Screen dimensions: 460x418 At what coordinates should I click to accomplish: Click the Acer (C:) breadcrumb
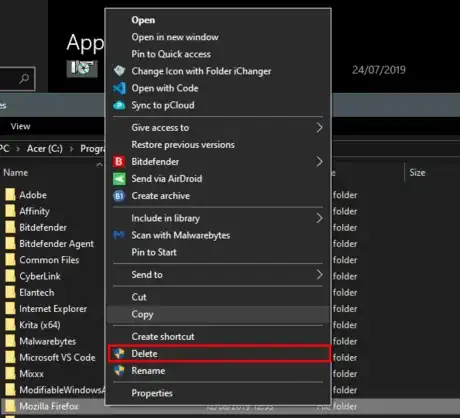tap(45, 148)
